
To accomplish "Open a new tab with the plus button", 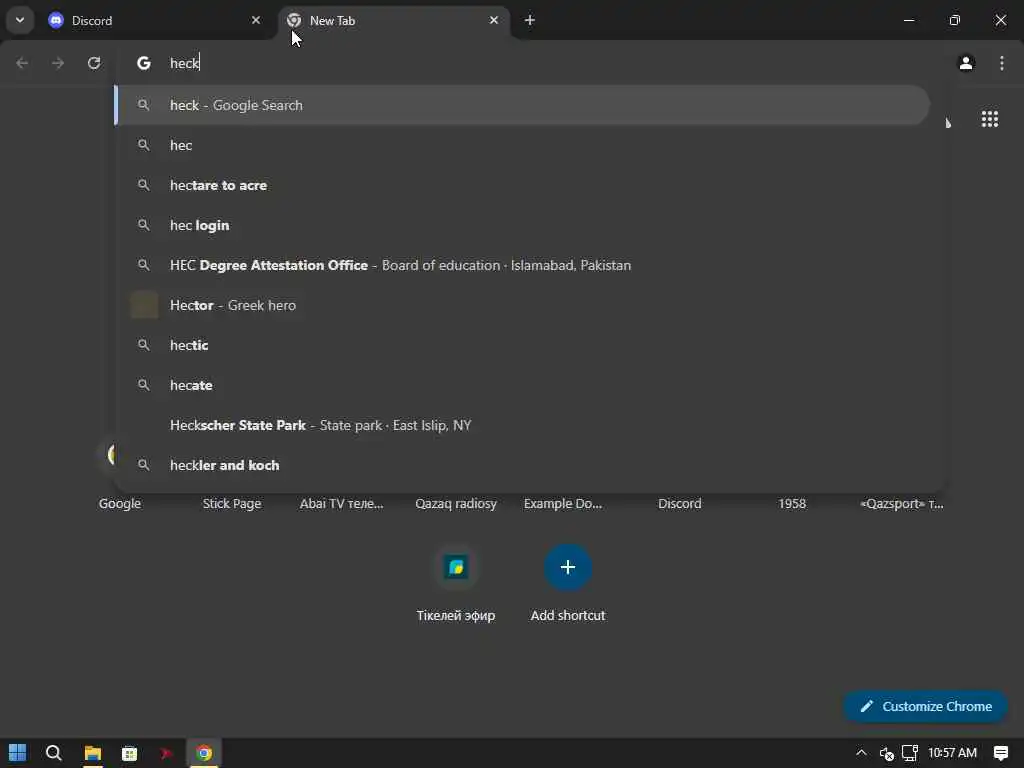I will [530, 20].
